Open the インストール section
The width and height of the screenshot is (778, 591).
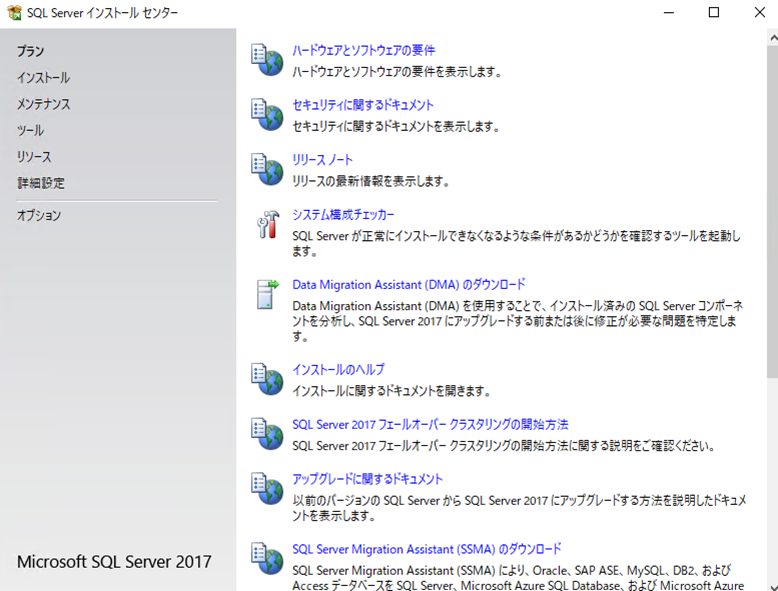[43, 78]
